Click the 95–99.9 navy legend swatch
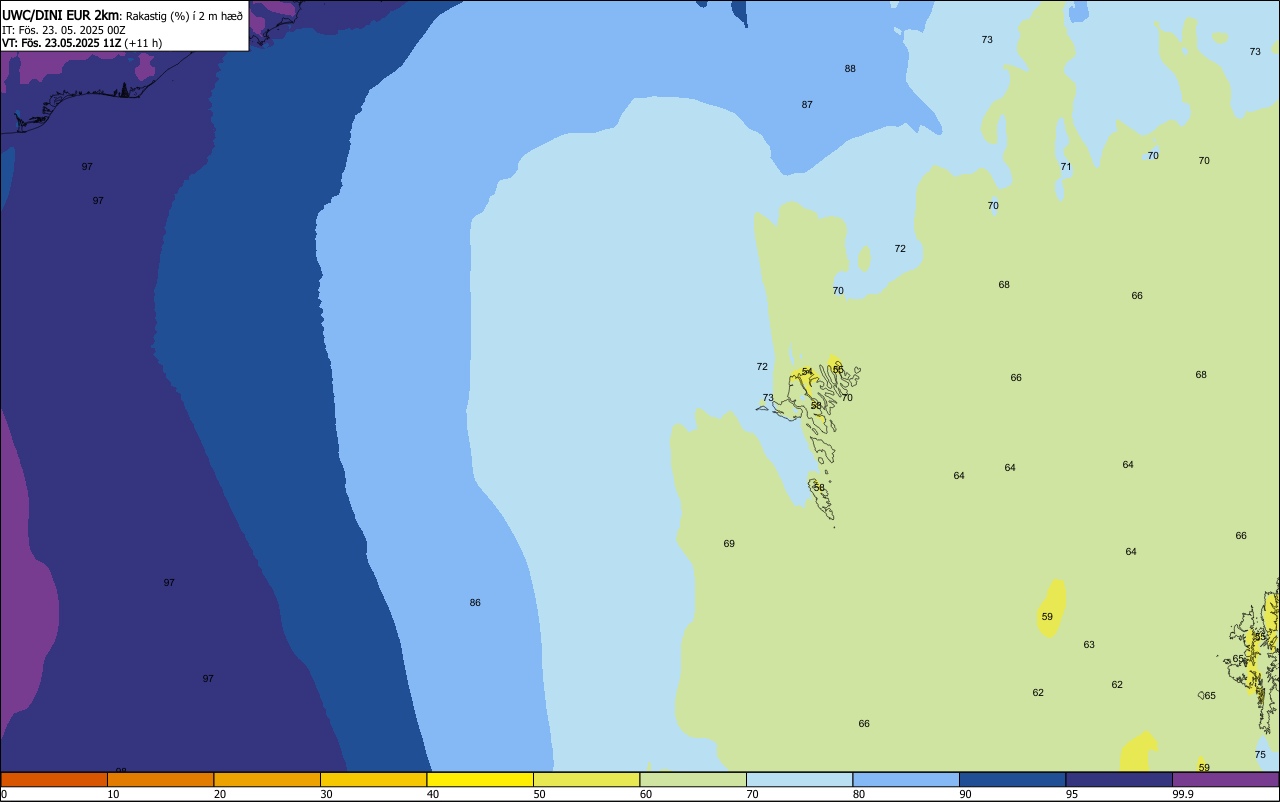 1119,779
